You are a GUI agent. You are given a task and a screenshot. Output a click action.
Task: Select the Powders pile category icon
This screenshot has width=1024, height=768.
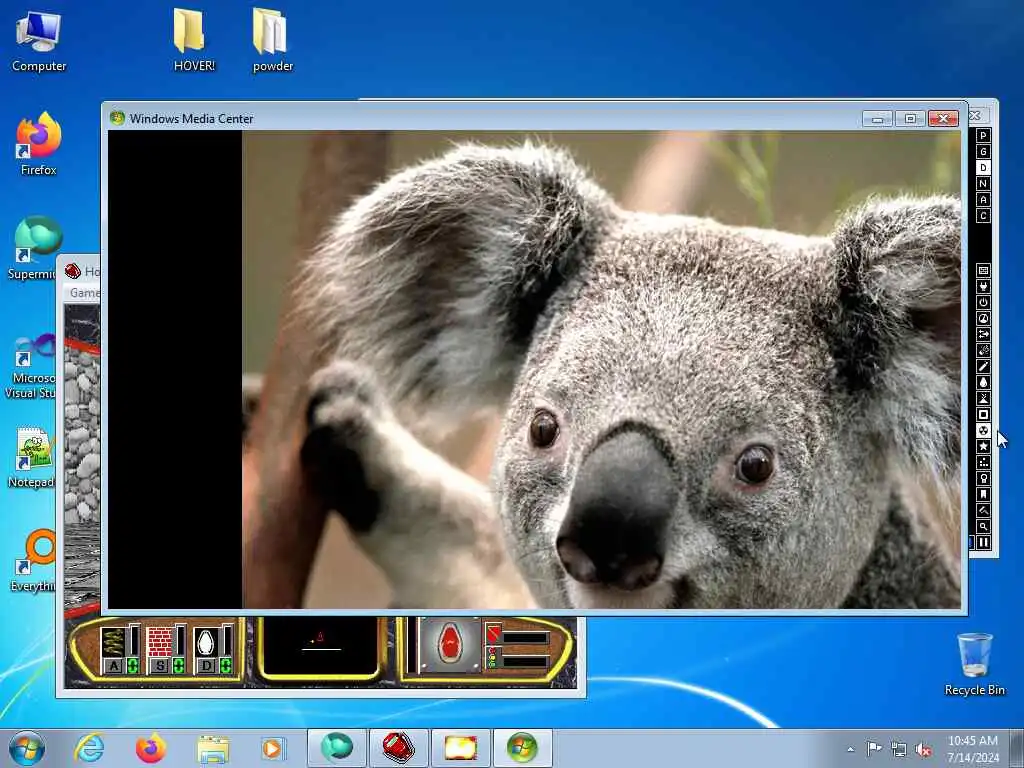[983, 398]
